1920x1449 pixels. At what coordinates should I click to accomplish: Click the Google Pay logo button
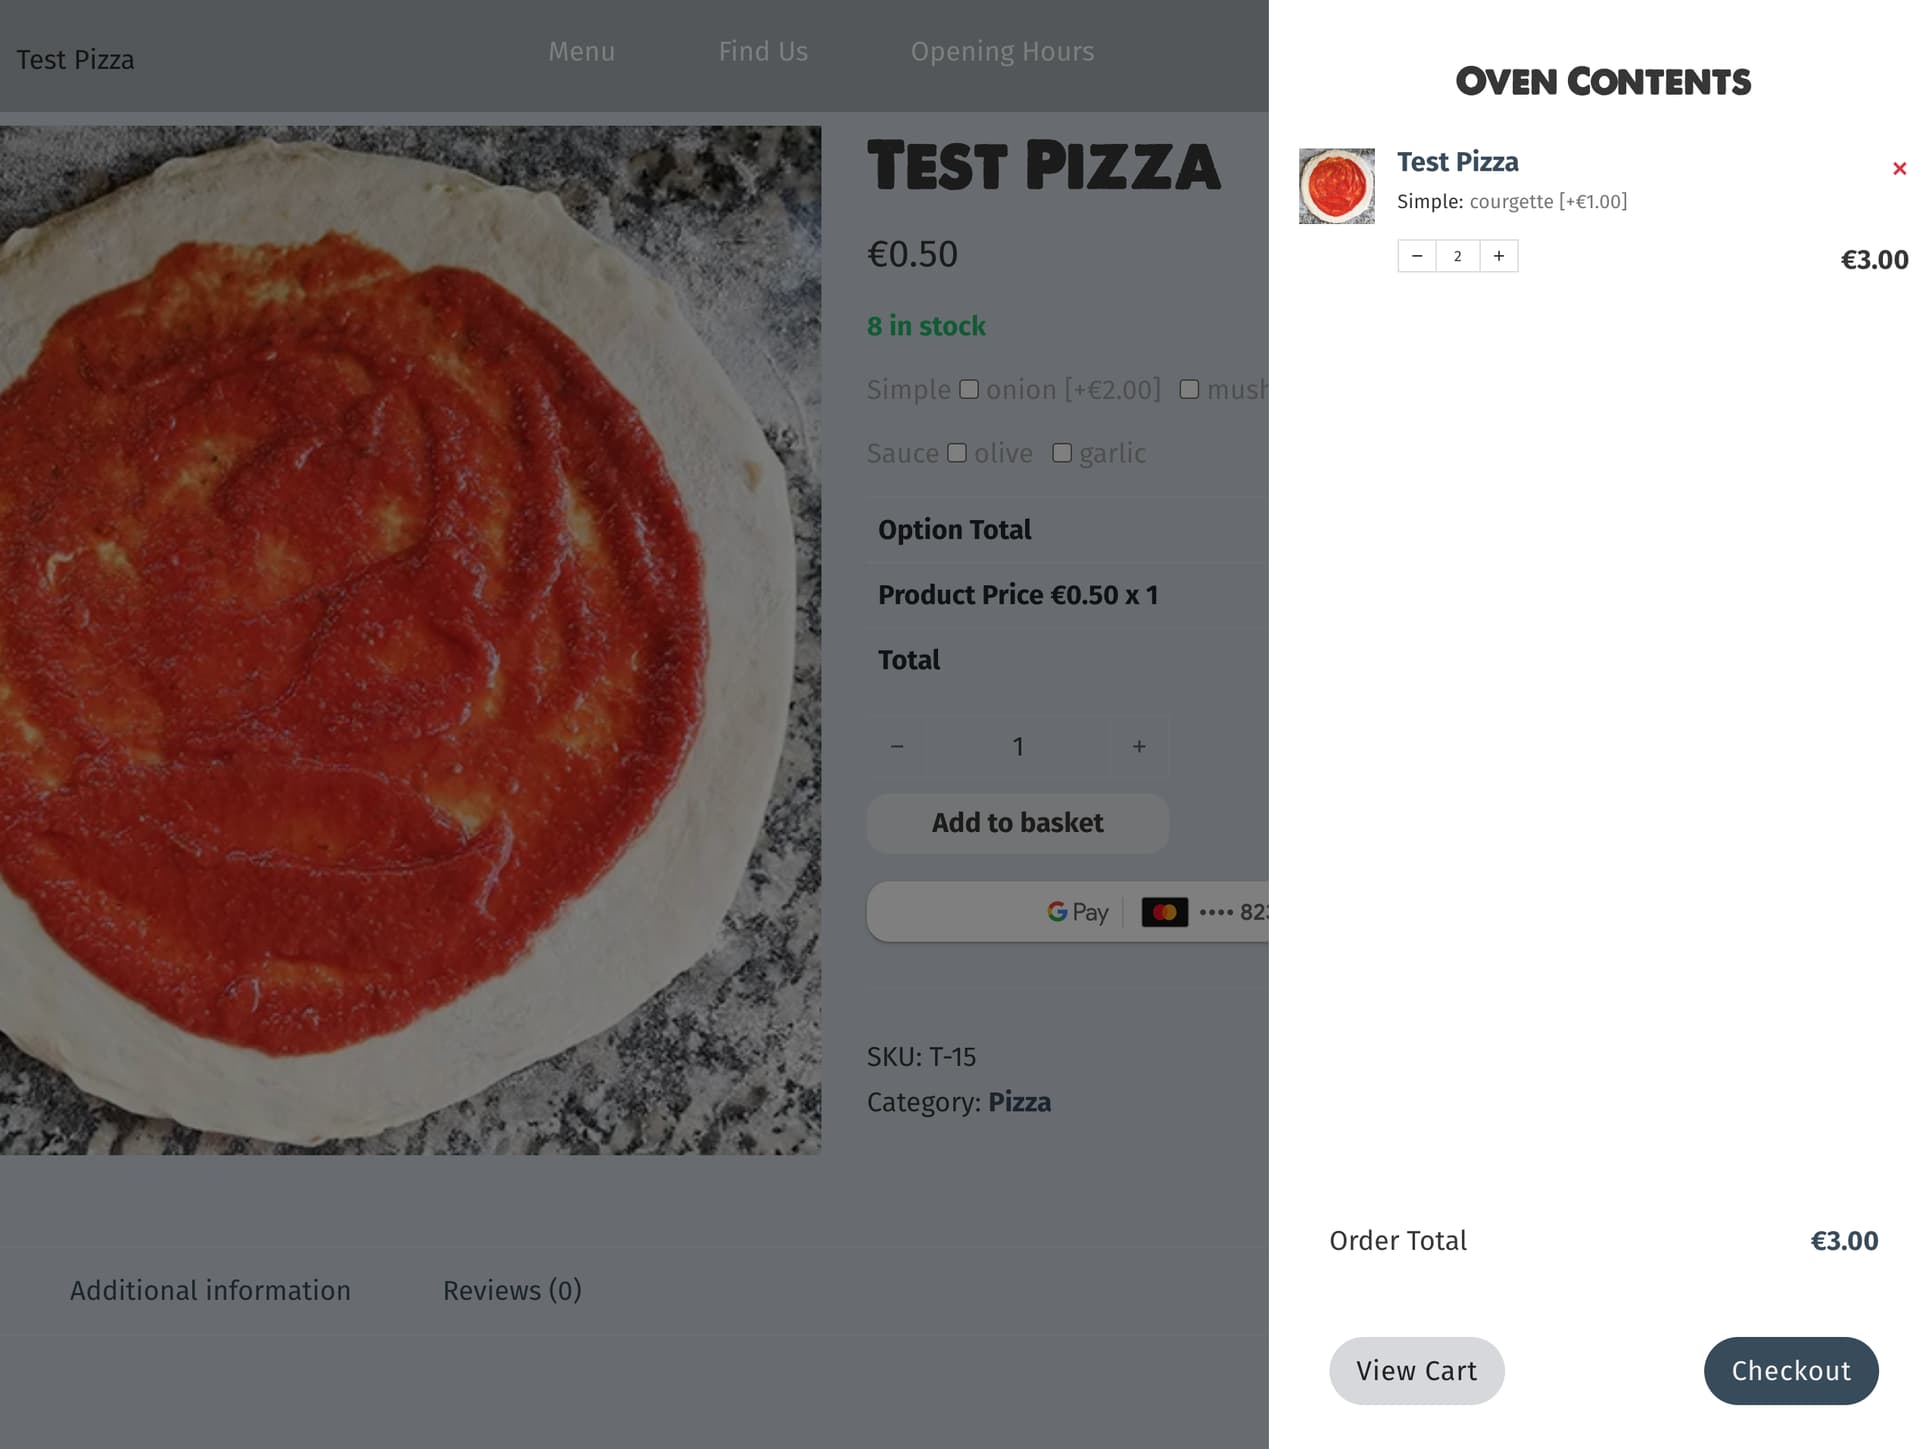tap(1078, 912)
